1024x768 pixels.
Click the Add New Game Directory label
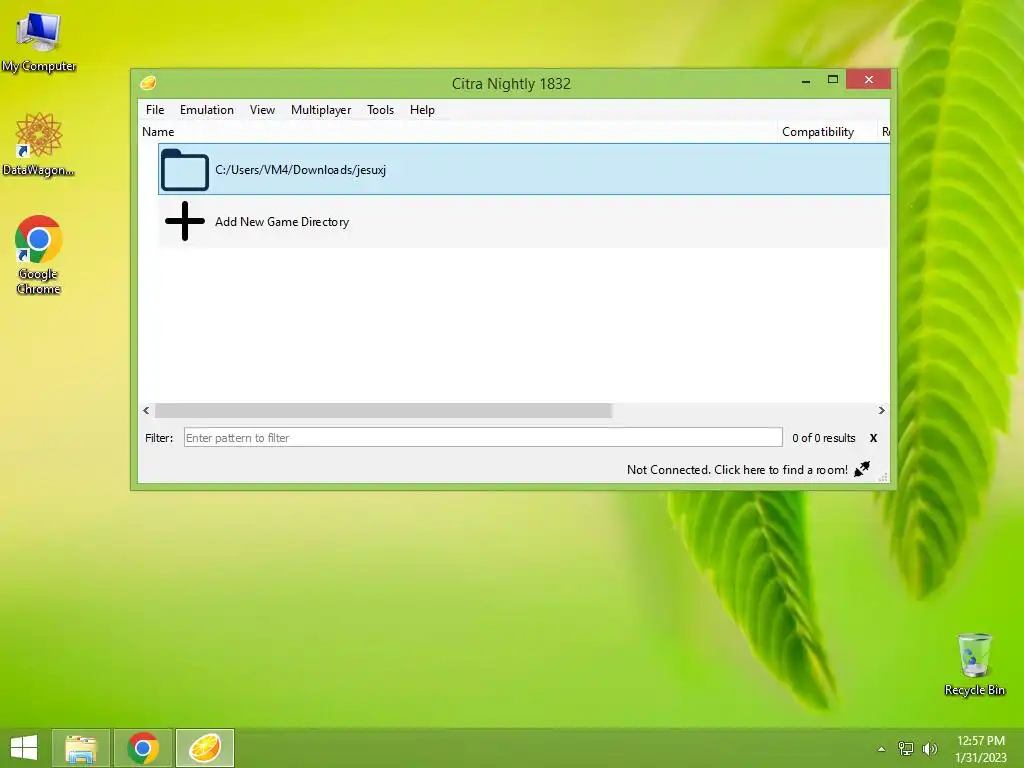click(282, 222)
